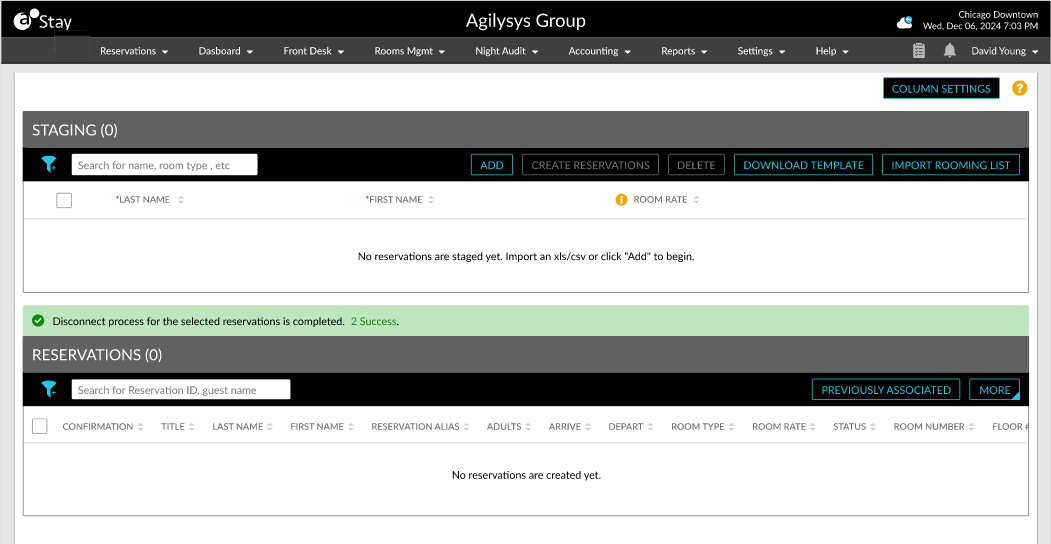Viewport: 1051px width, 544px height.
Task: Open the Accounting menu
Action: [600, 51]
